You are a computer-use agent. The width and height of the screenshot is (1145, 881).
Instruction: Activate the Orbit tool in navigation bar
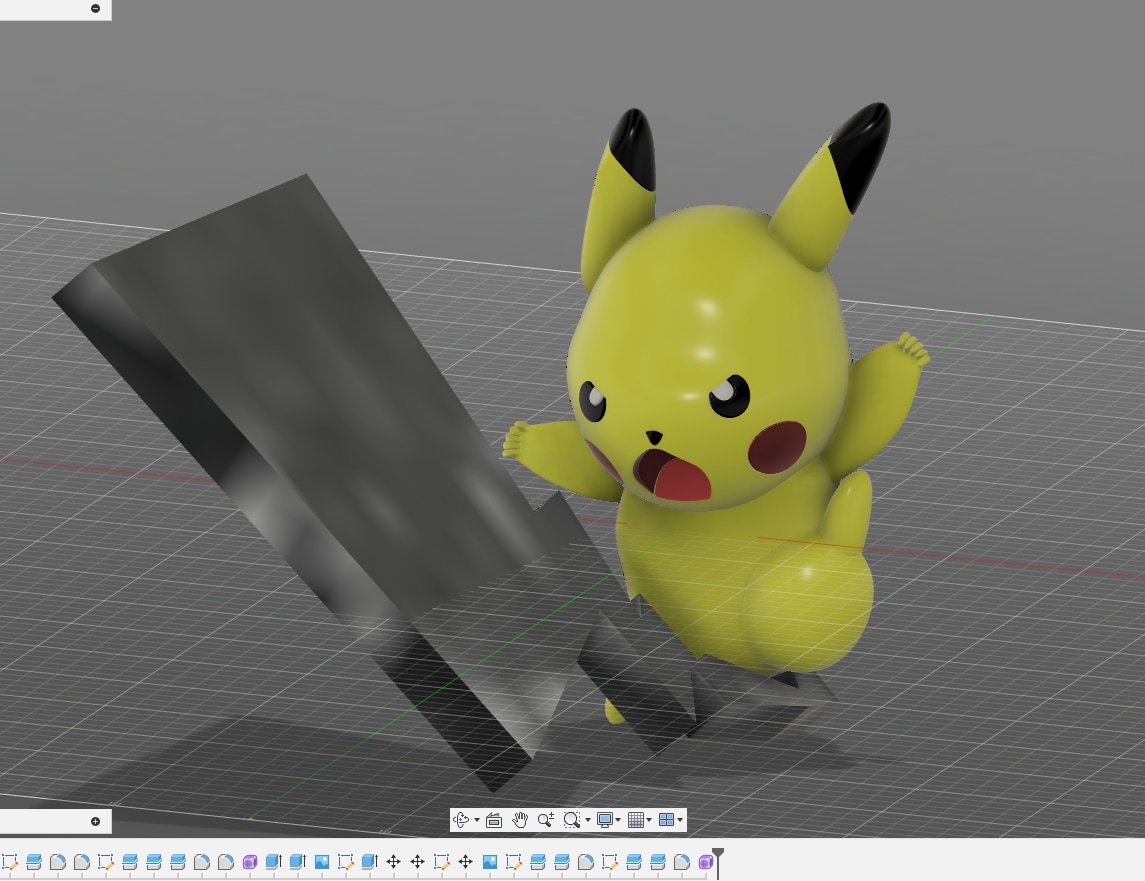pos(462,820)
